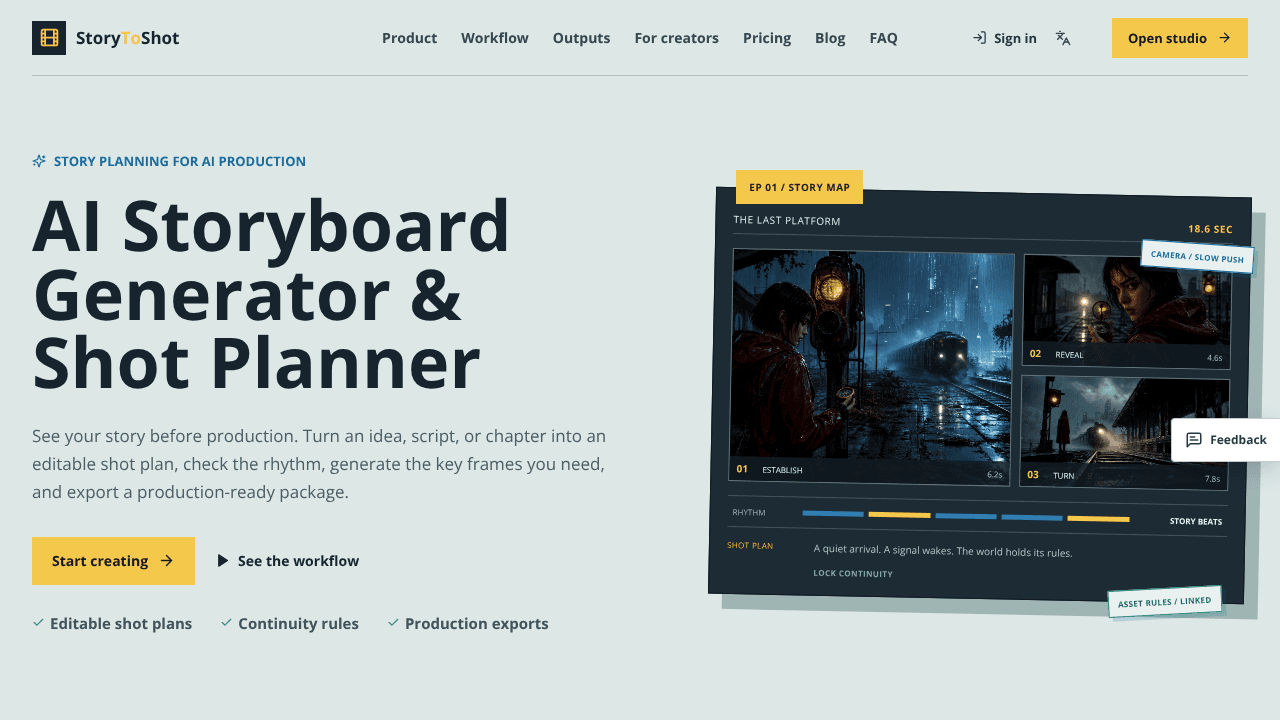The image size is (1280, 720).
Task: Click the LOCK CONTINUITY text
Action: coord(853,573)
